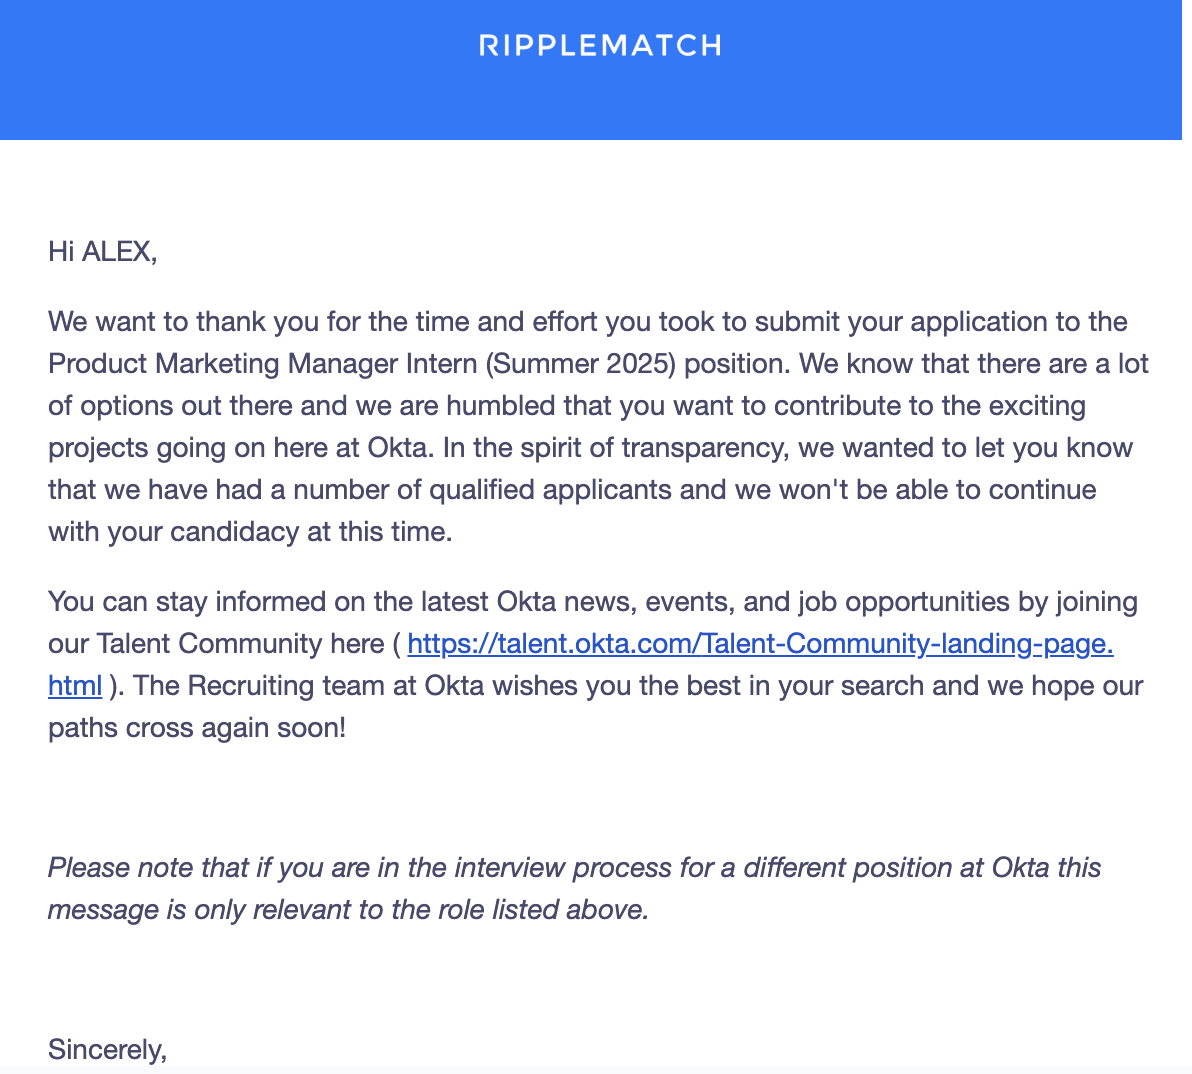Image resolution: width=1192 pixels, height=1074 pixels.
Task: Click the italic "role listed above" text
Action: pos(516,910)
